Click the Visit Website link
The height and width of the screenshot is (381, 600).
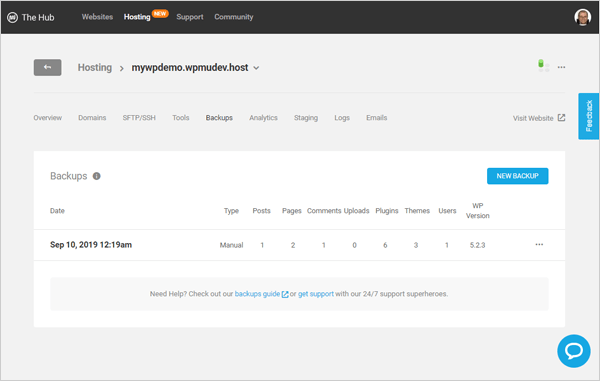click(x=533, y=118)
